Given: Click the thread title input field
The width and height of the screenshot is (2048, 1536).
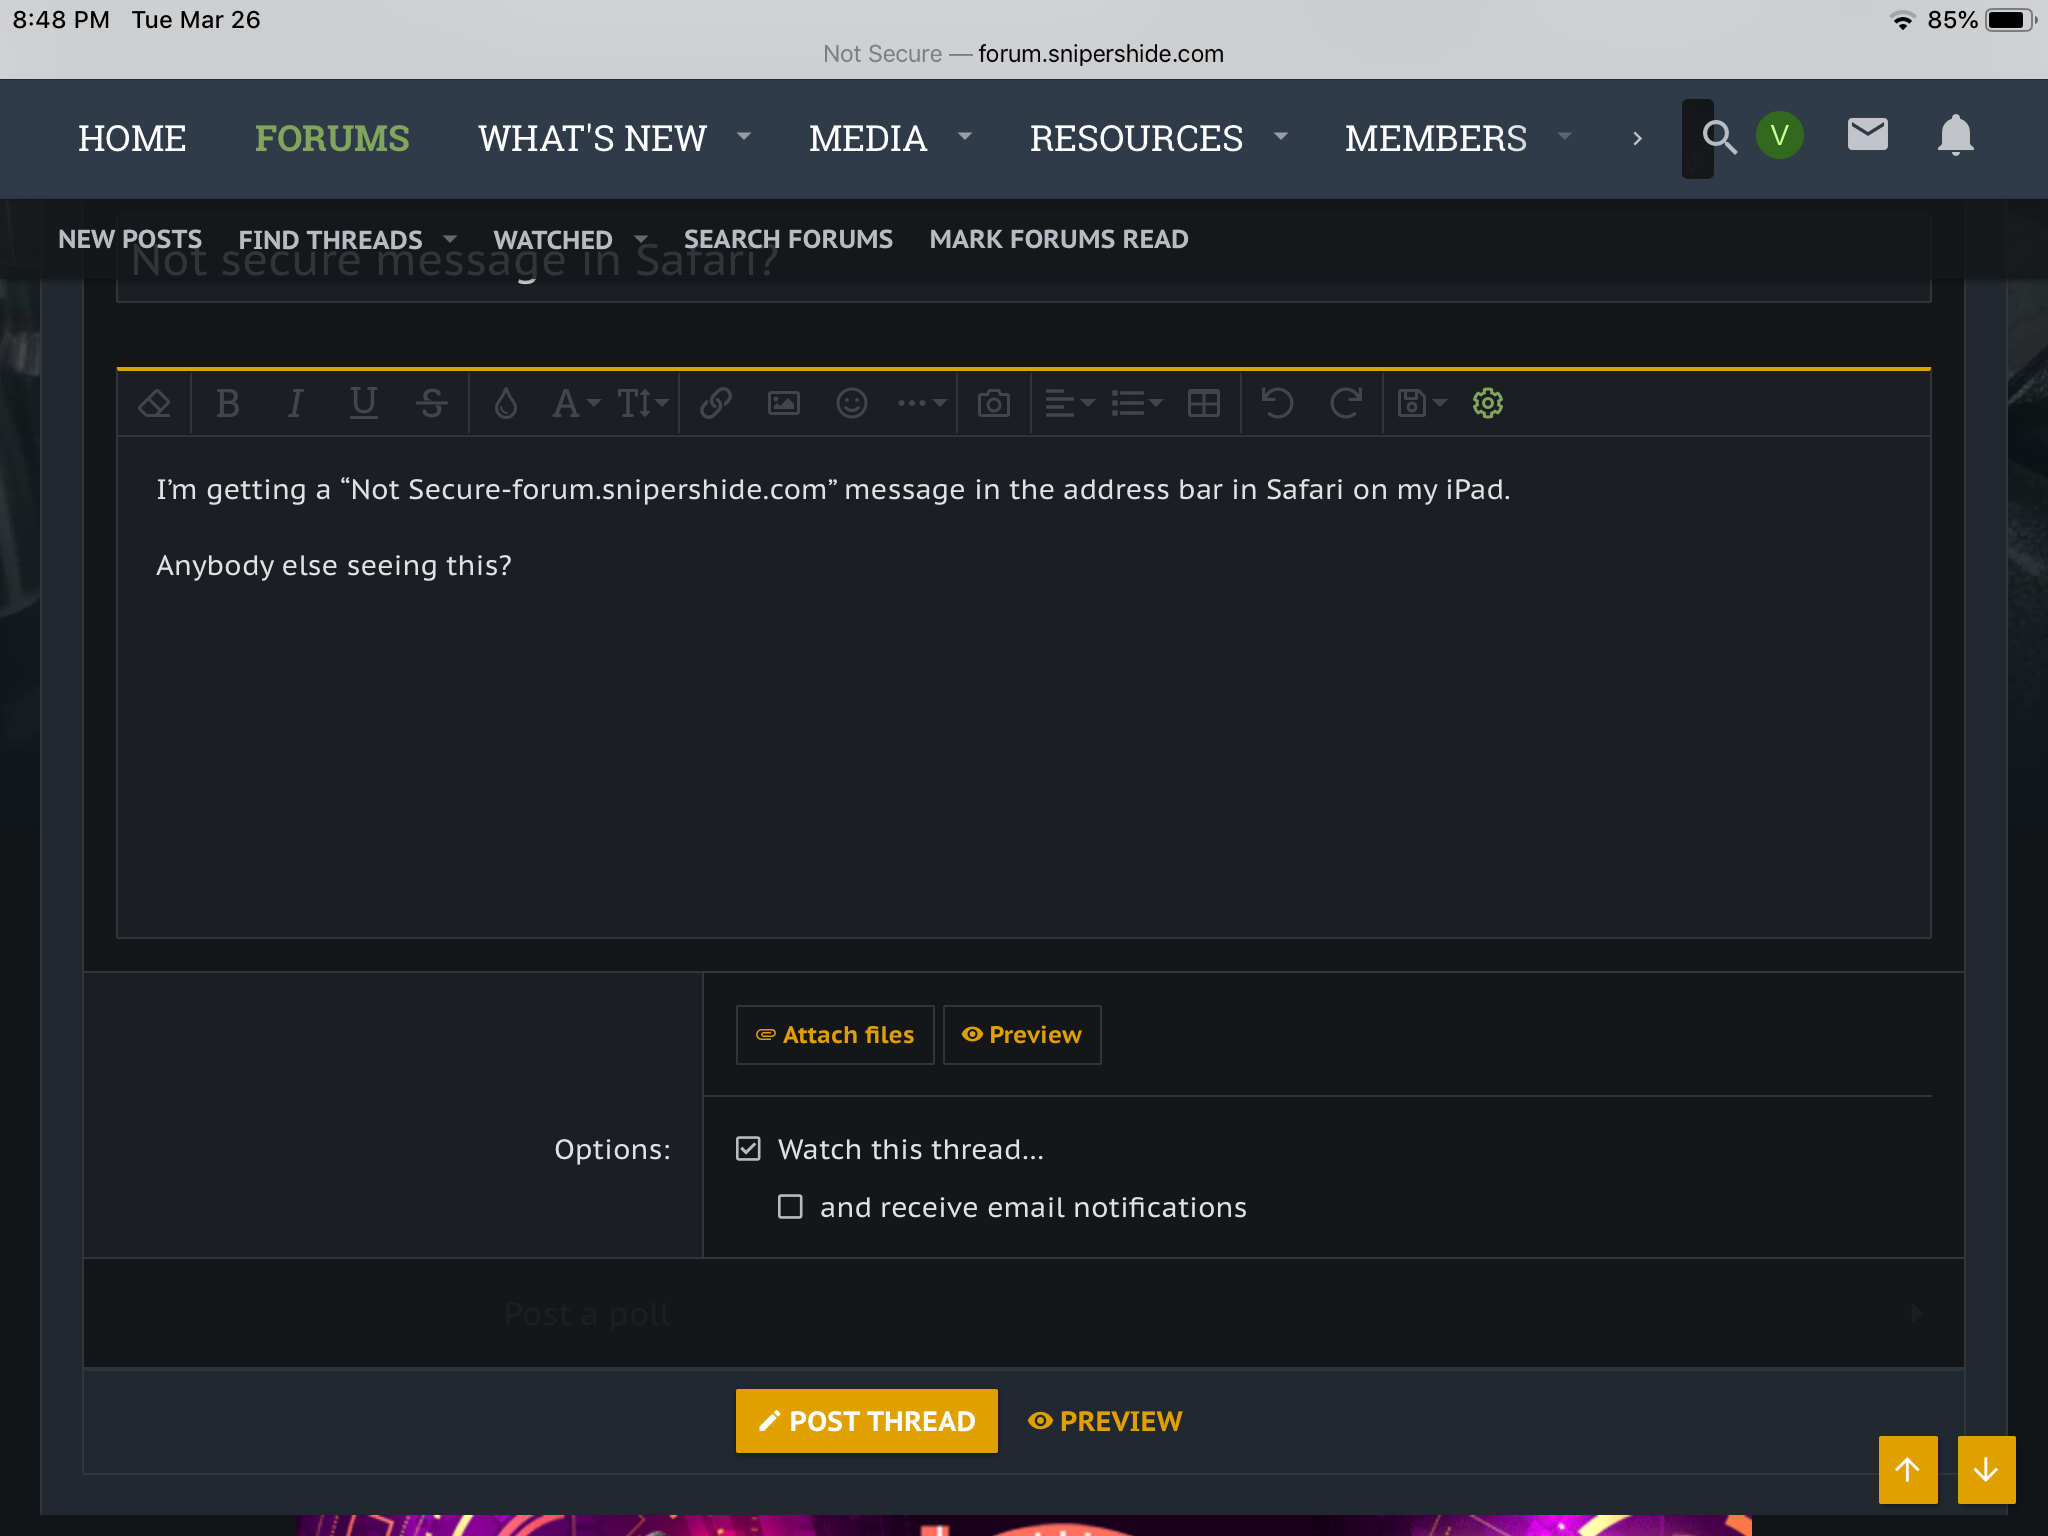Looking at the screenshot, I should [1024, 262].
